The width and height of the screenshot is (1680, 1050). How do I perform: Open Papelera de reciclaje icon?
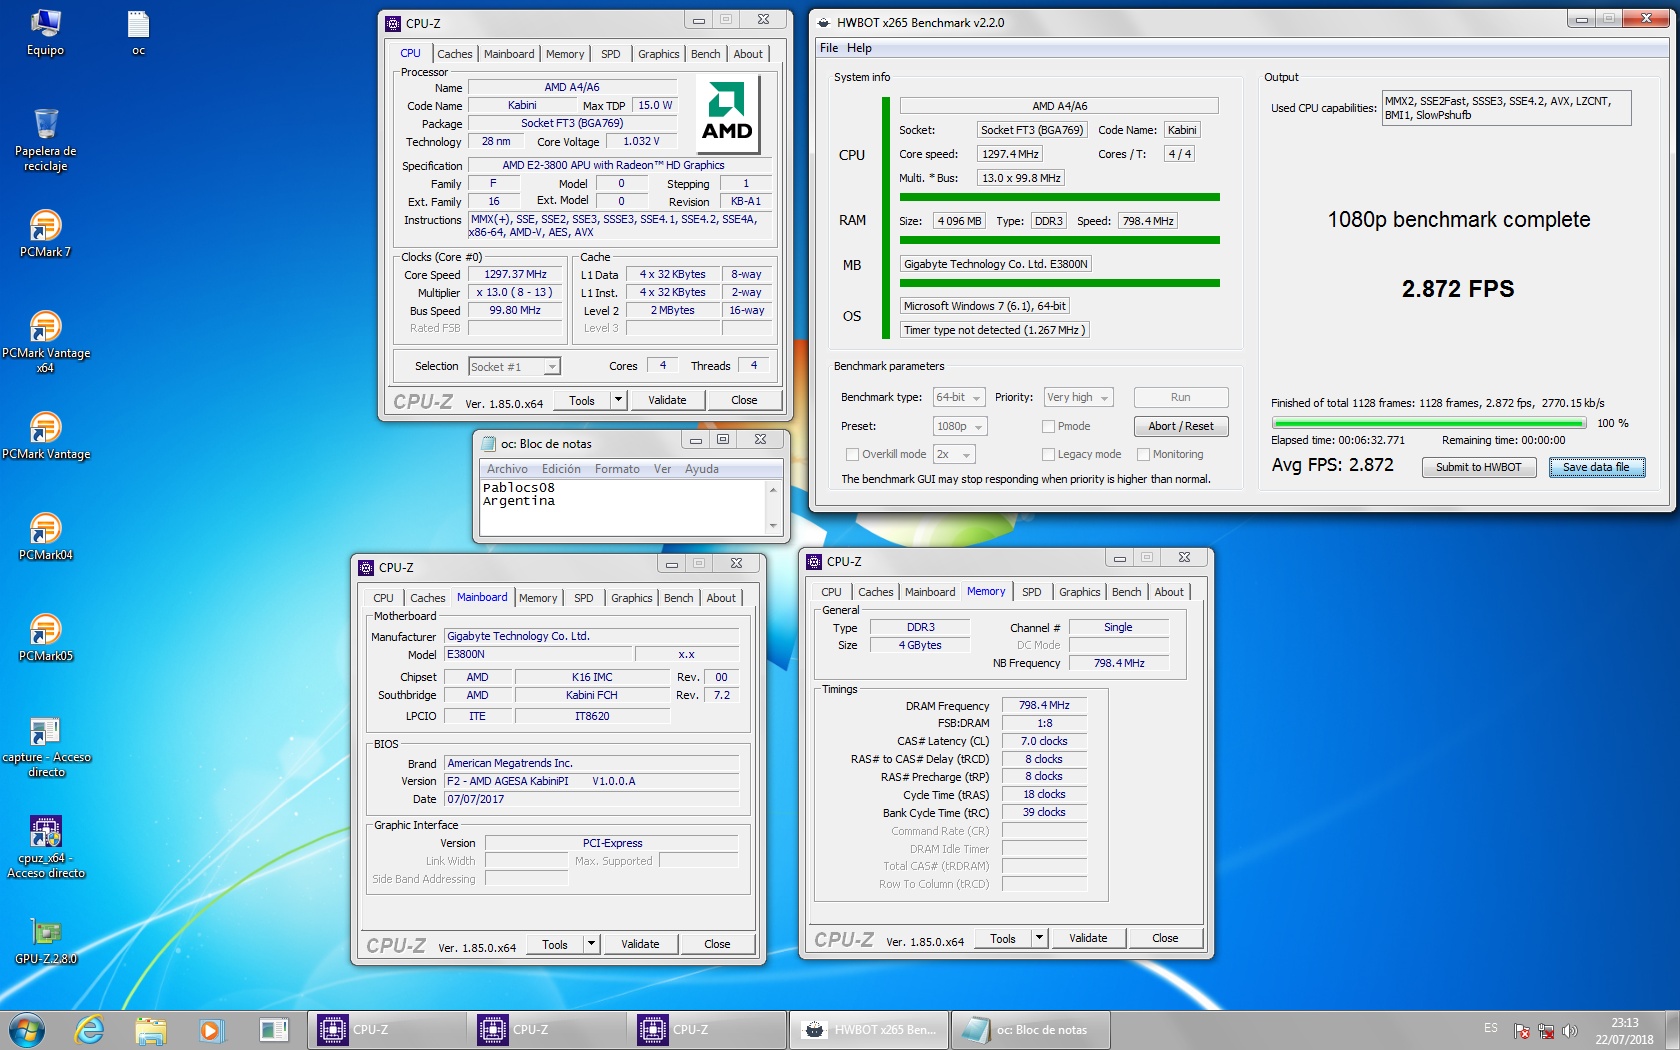pyautogui.click(x=45, y=140)
